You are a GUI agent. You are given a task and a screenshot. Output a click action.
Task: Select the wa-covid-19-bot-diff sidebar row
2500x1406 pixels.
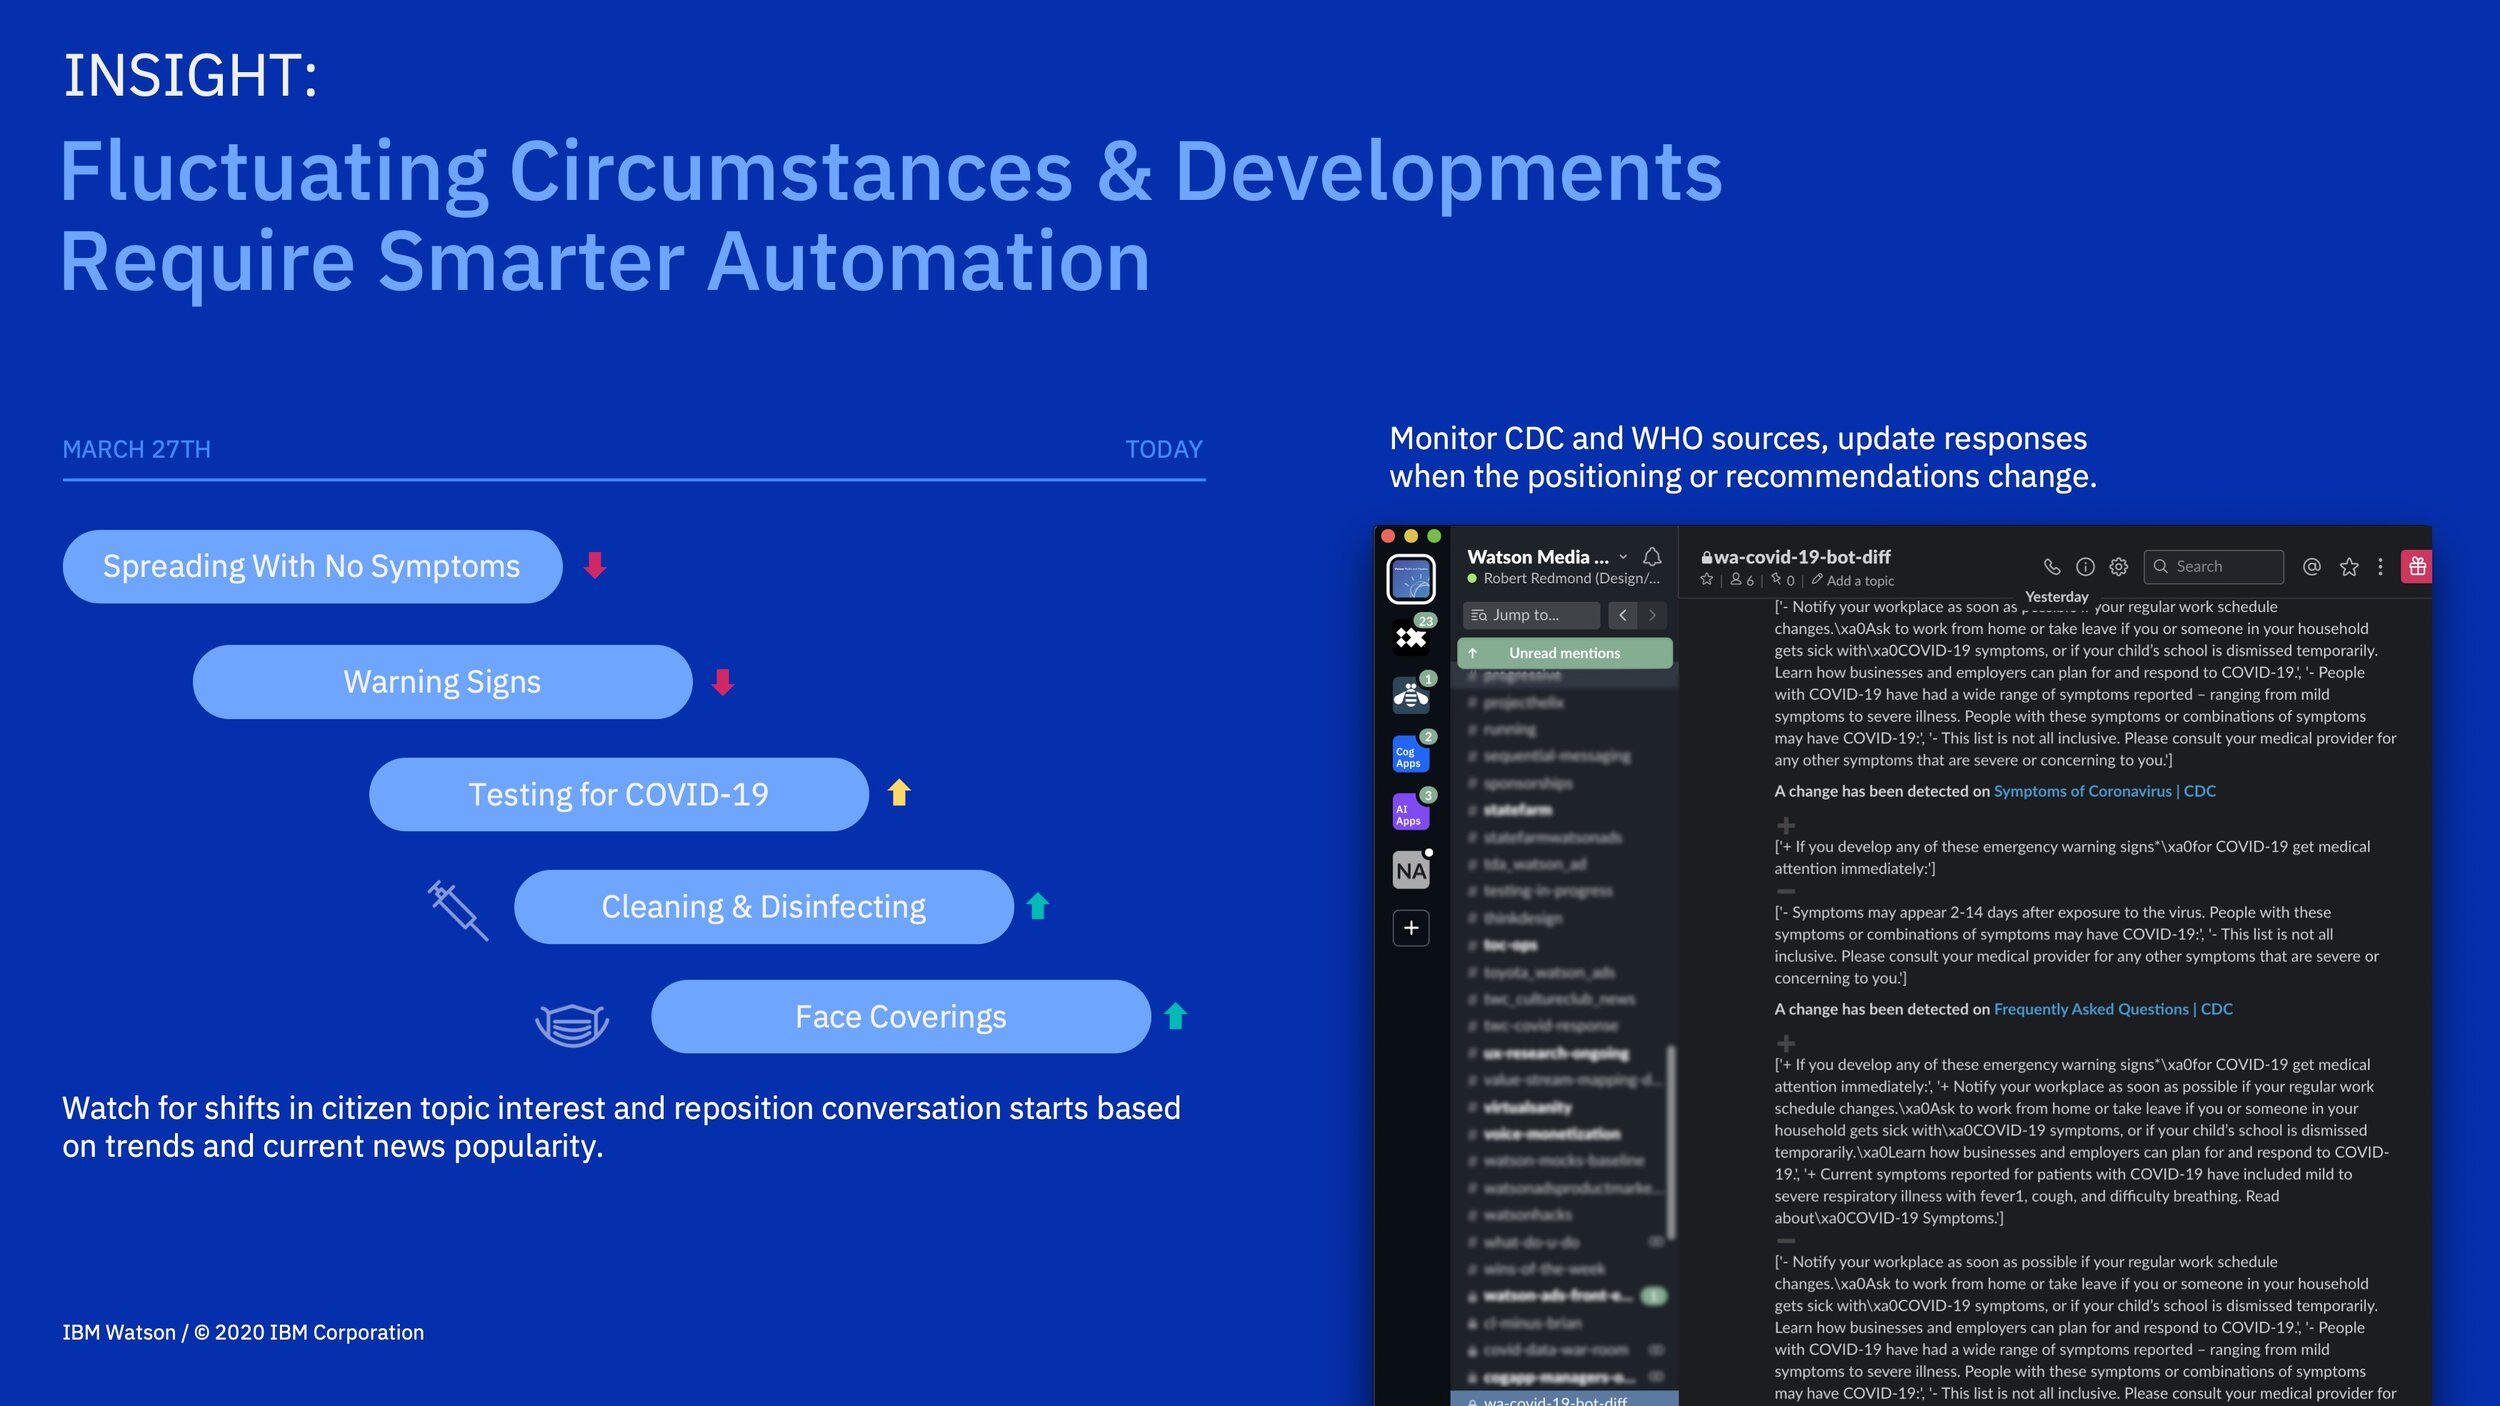point(1564,1398)
